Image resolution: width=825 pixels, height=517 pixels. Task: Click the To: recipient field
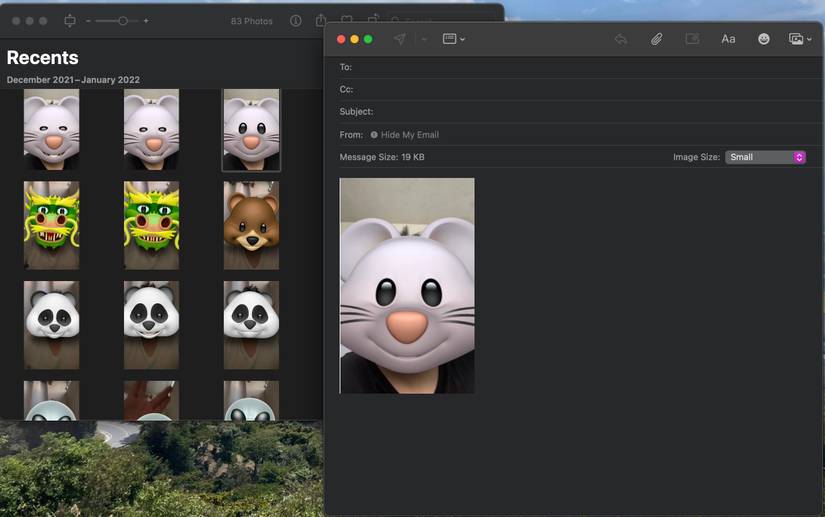click(579, 67)
